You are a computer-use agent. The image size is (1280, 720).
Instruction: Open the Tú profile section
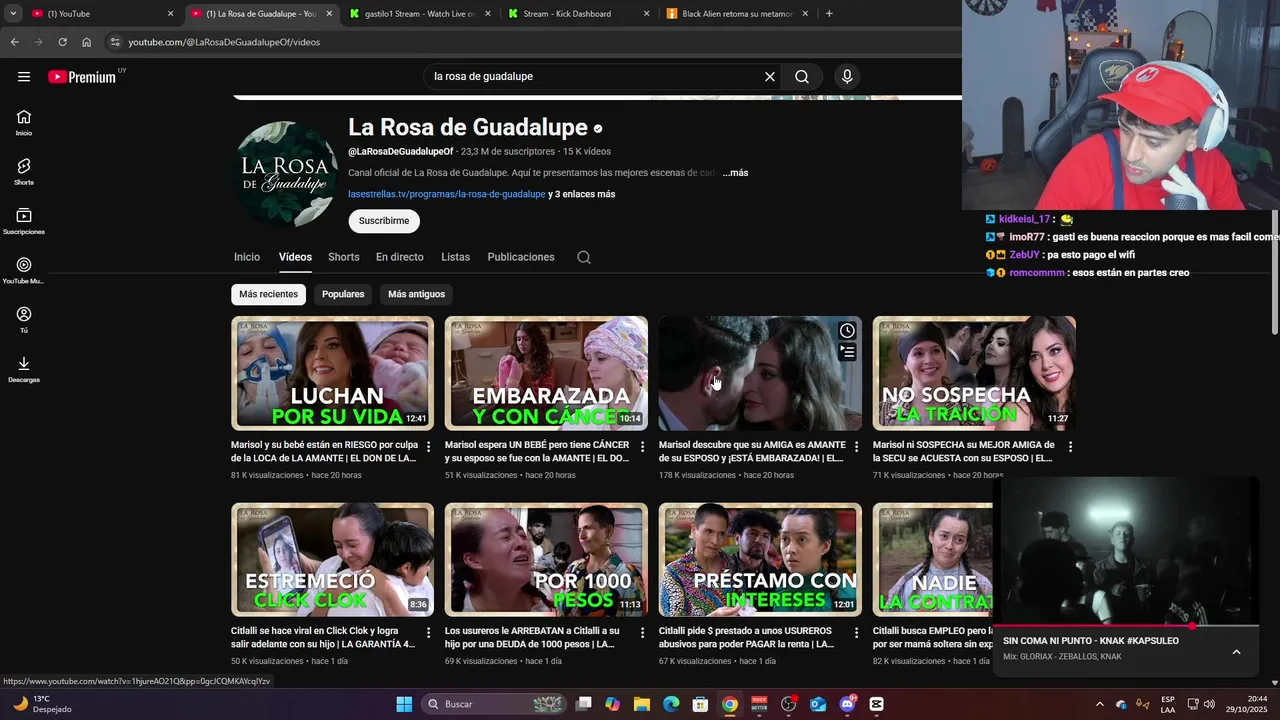(24, 320)
